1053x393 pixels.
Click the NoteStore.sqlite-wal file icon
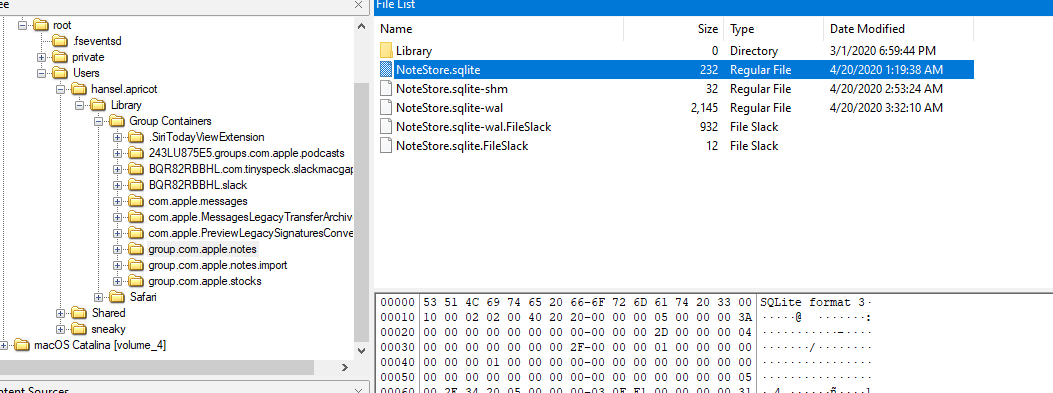coord(385,107)
